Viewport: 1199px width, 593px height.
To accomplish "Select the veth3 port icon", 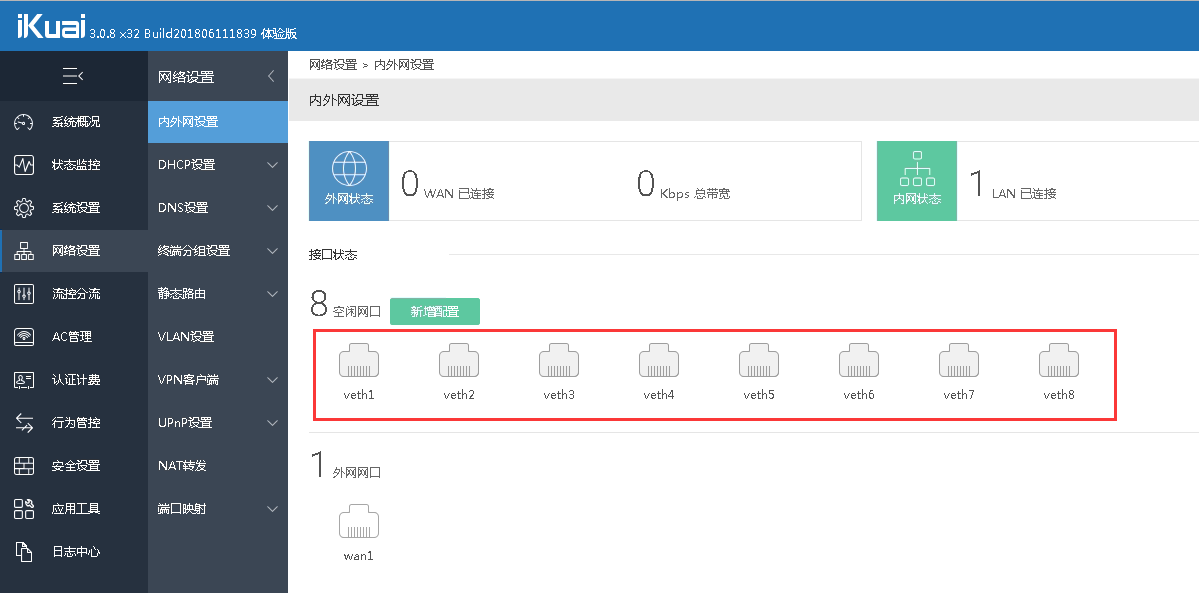I will click(559, 361).
